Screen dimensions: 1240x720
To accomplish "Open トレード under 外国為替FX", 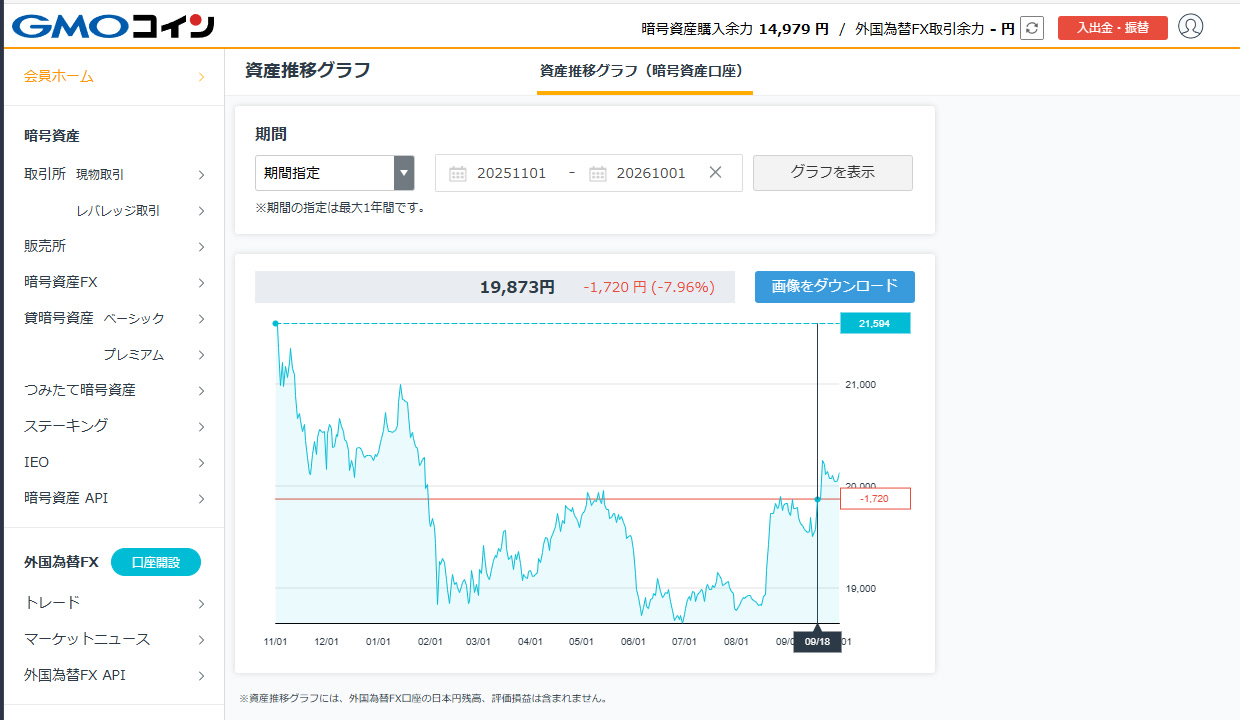I will [113, 603].
